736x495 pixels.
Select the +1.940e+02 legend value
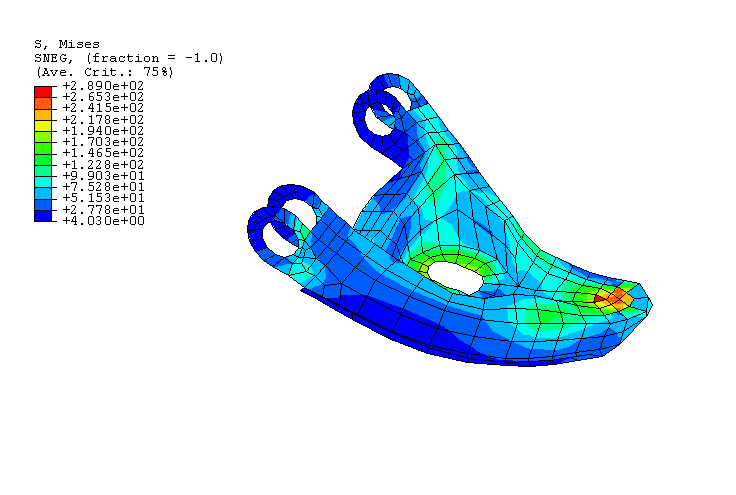click(x=102, y=131)
